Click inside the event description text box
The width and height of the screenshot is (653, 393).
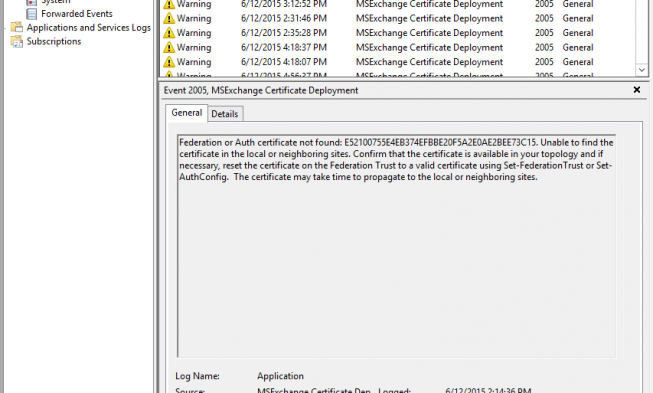396,246
